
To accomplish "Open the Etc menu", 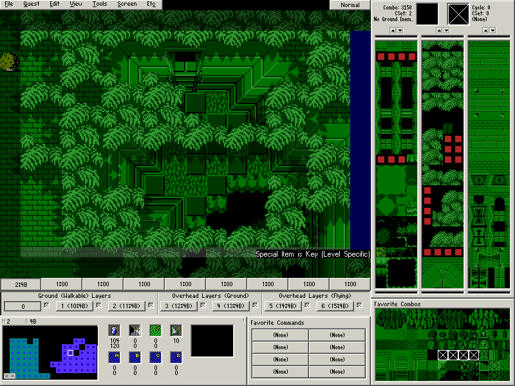I will pos(151,4).
